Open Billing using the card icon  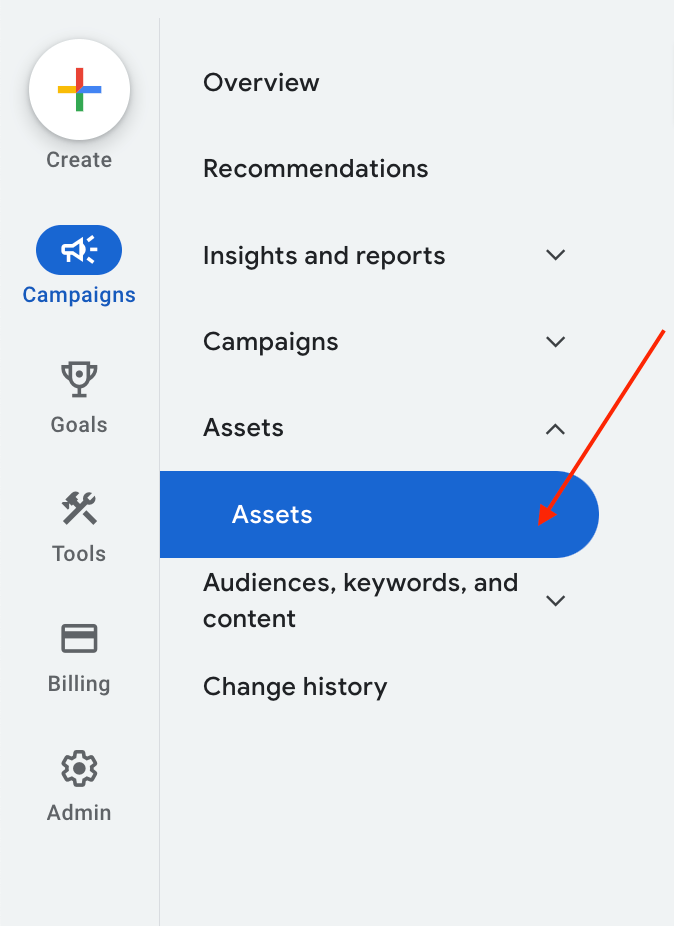(x=79, y=638)
